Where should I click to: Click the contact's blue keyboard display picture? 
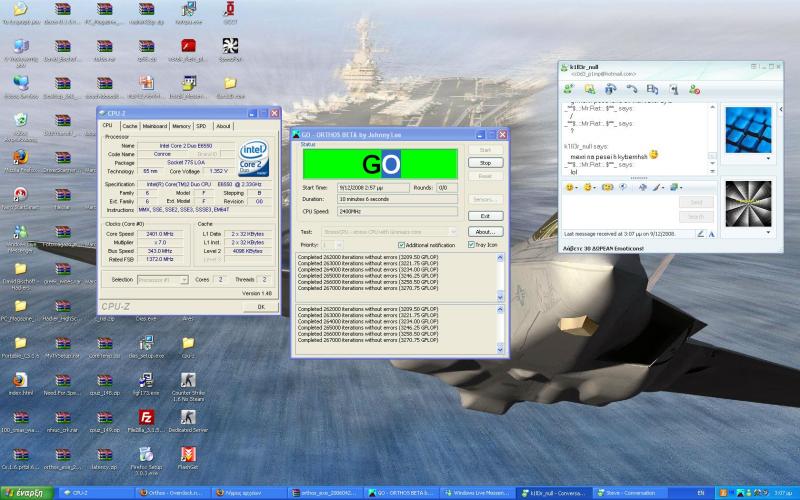tap(748, 130)
